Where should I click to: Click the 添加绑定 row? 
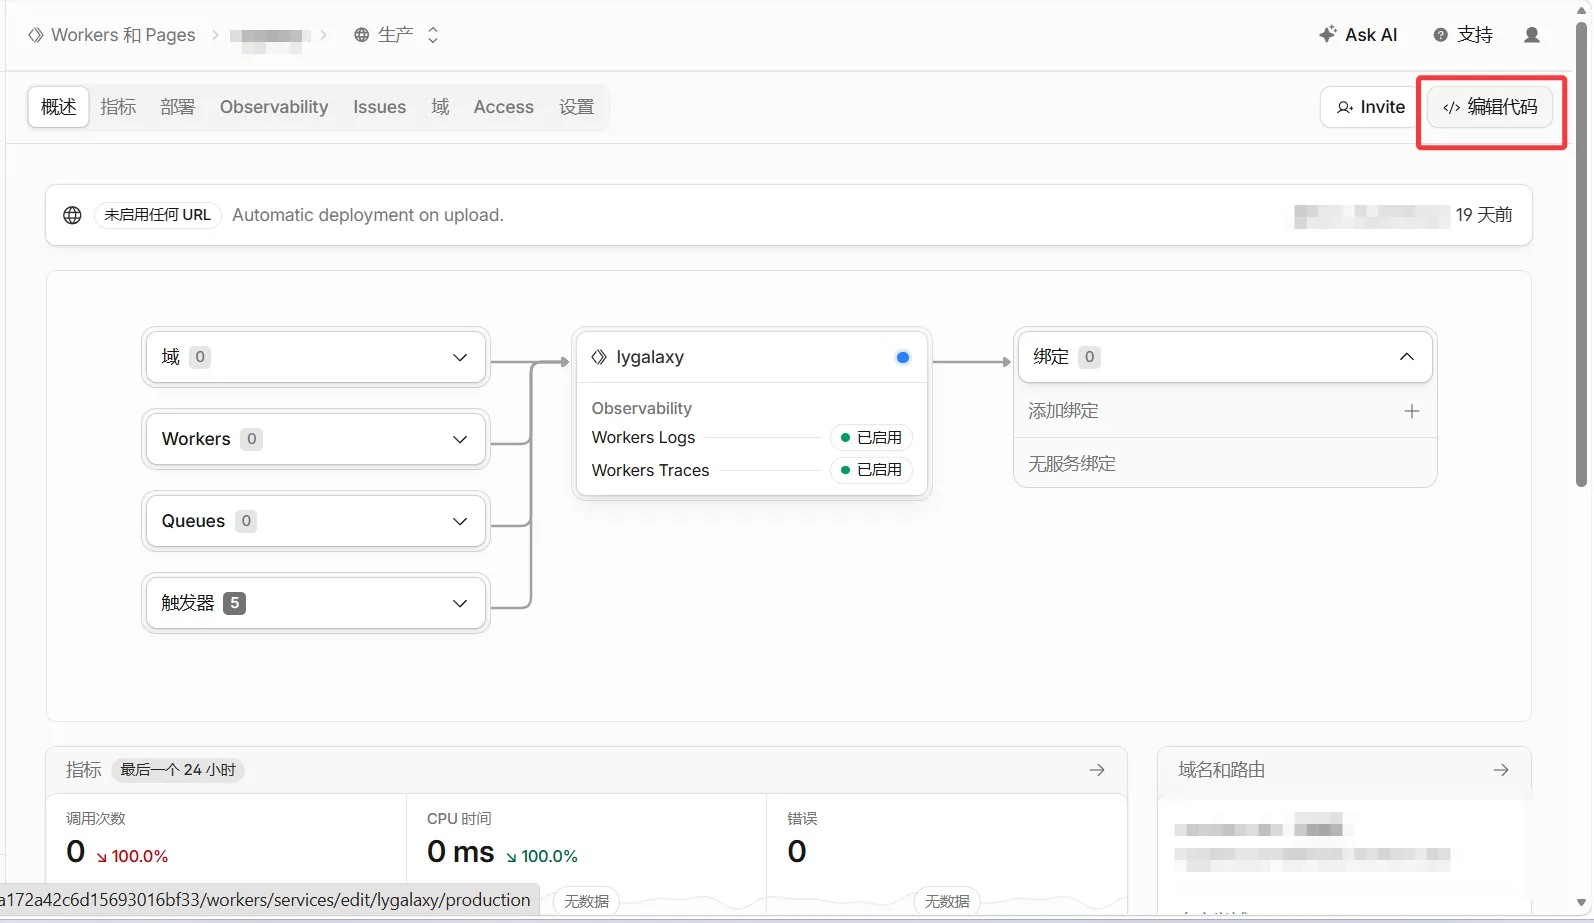click(x=1225, y=411)
